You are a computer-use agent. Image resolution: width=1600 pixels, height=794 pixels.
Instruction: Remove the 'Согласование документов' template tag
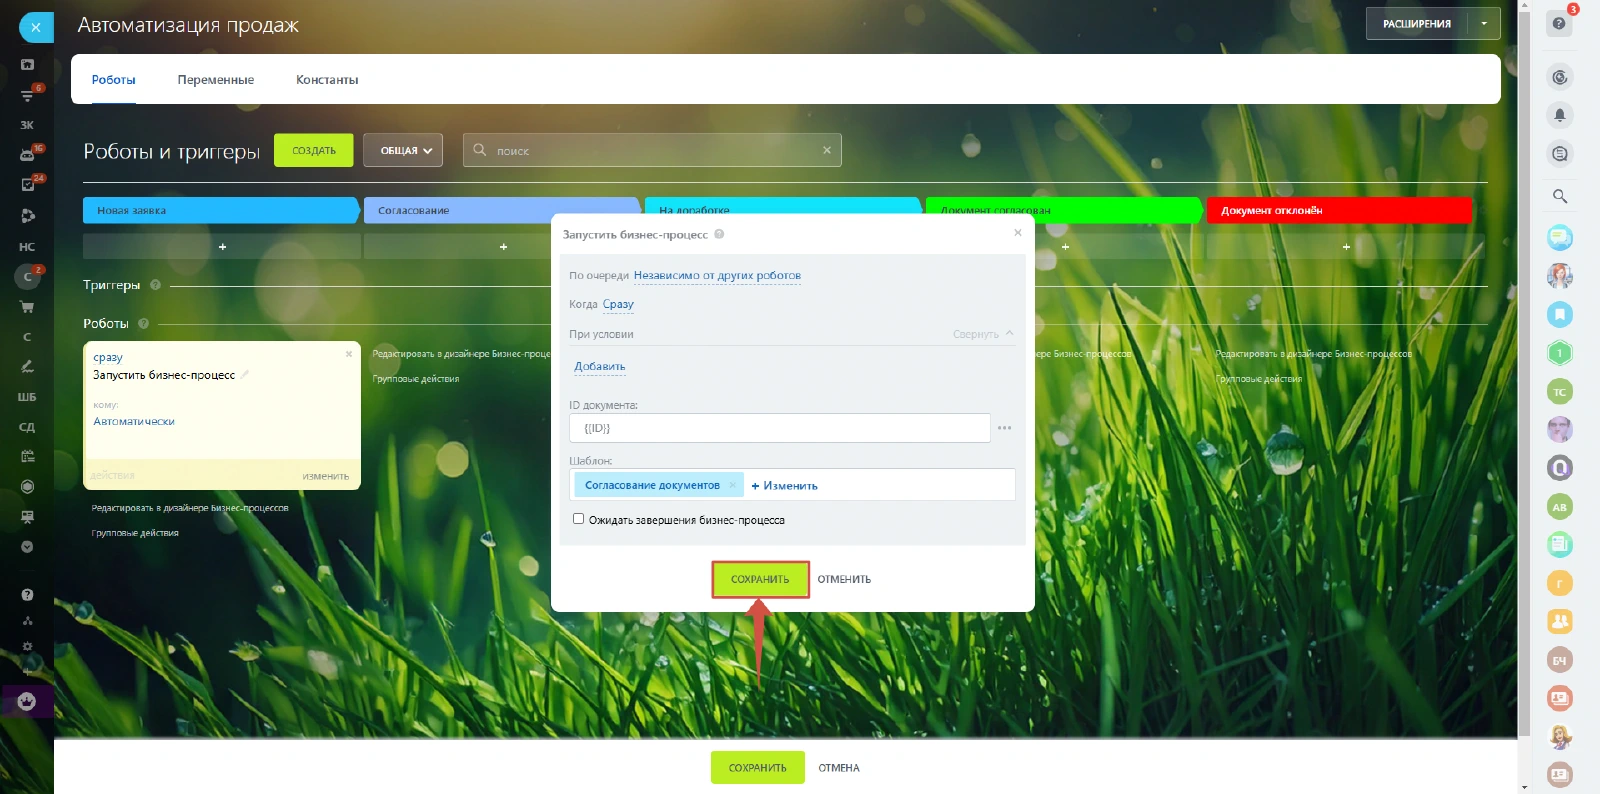[x=733, y=485]
